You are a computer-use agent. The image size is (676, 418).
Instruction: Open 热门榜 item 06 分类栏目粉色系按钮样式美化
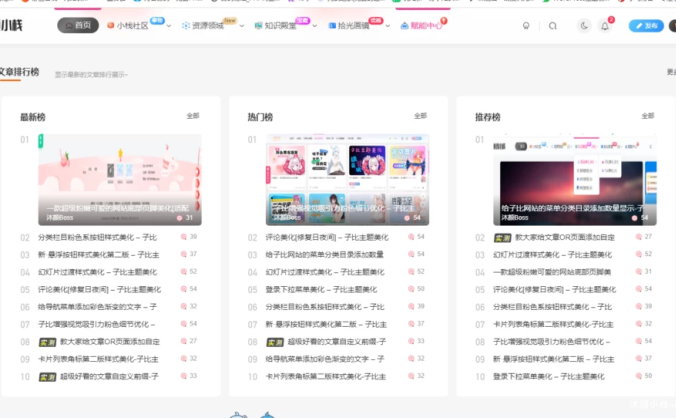click(325, 307)
